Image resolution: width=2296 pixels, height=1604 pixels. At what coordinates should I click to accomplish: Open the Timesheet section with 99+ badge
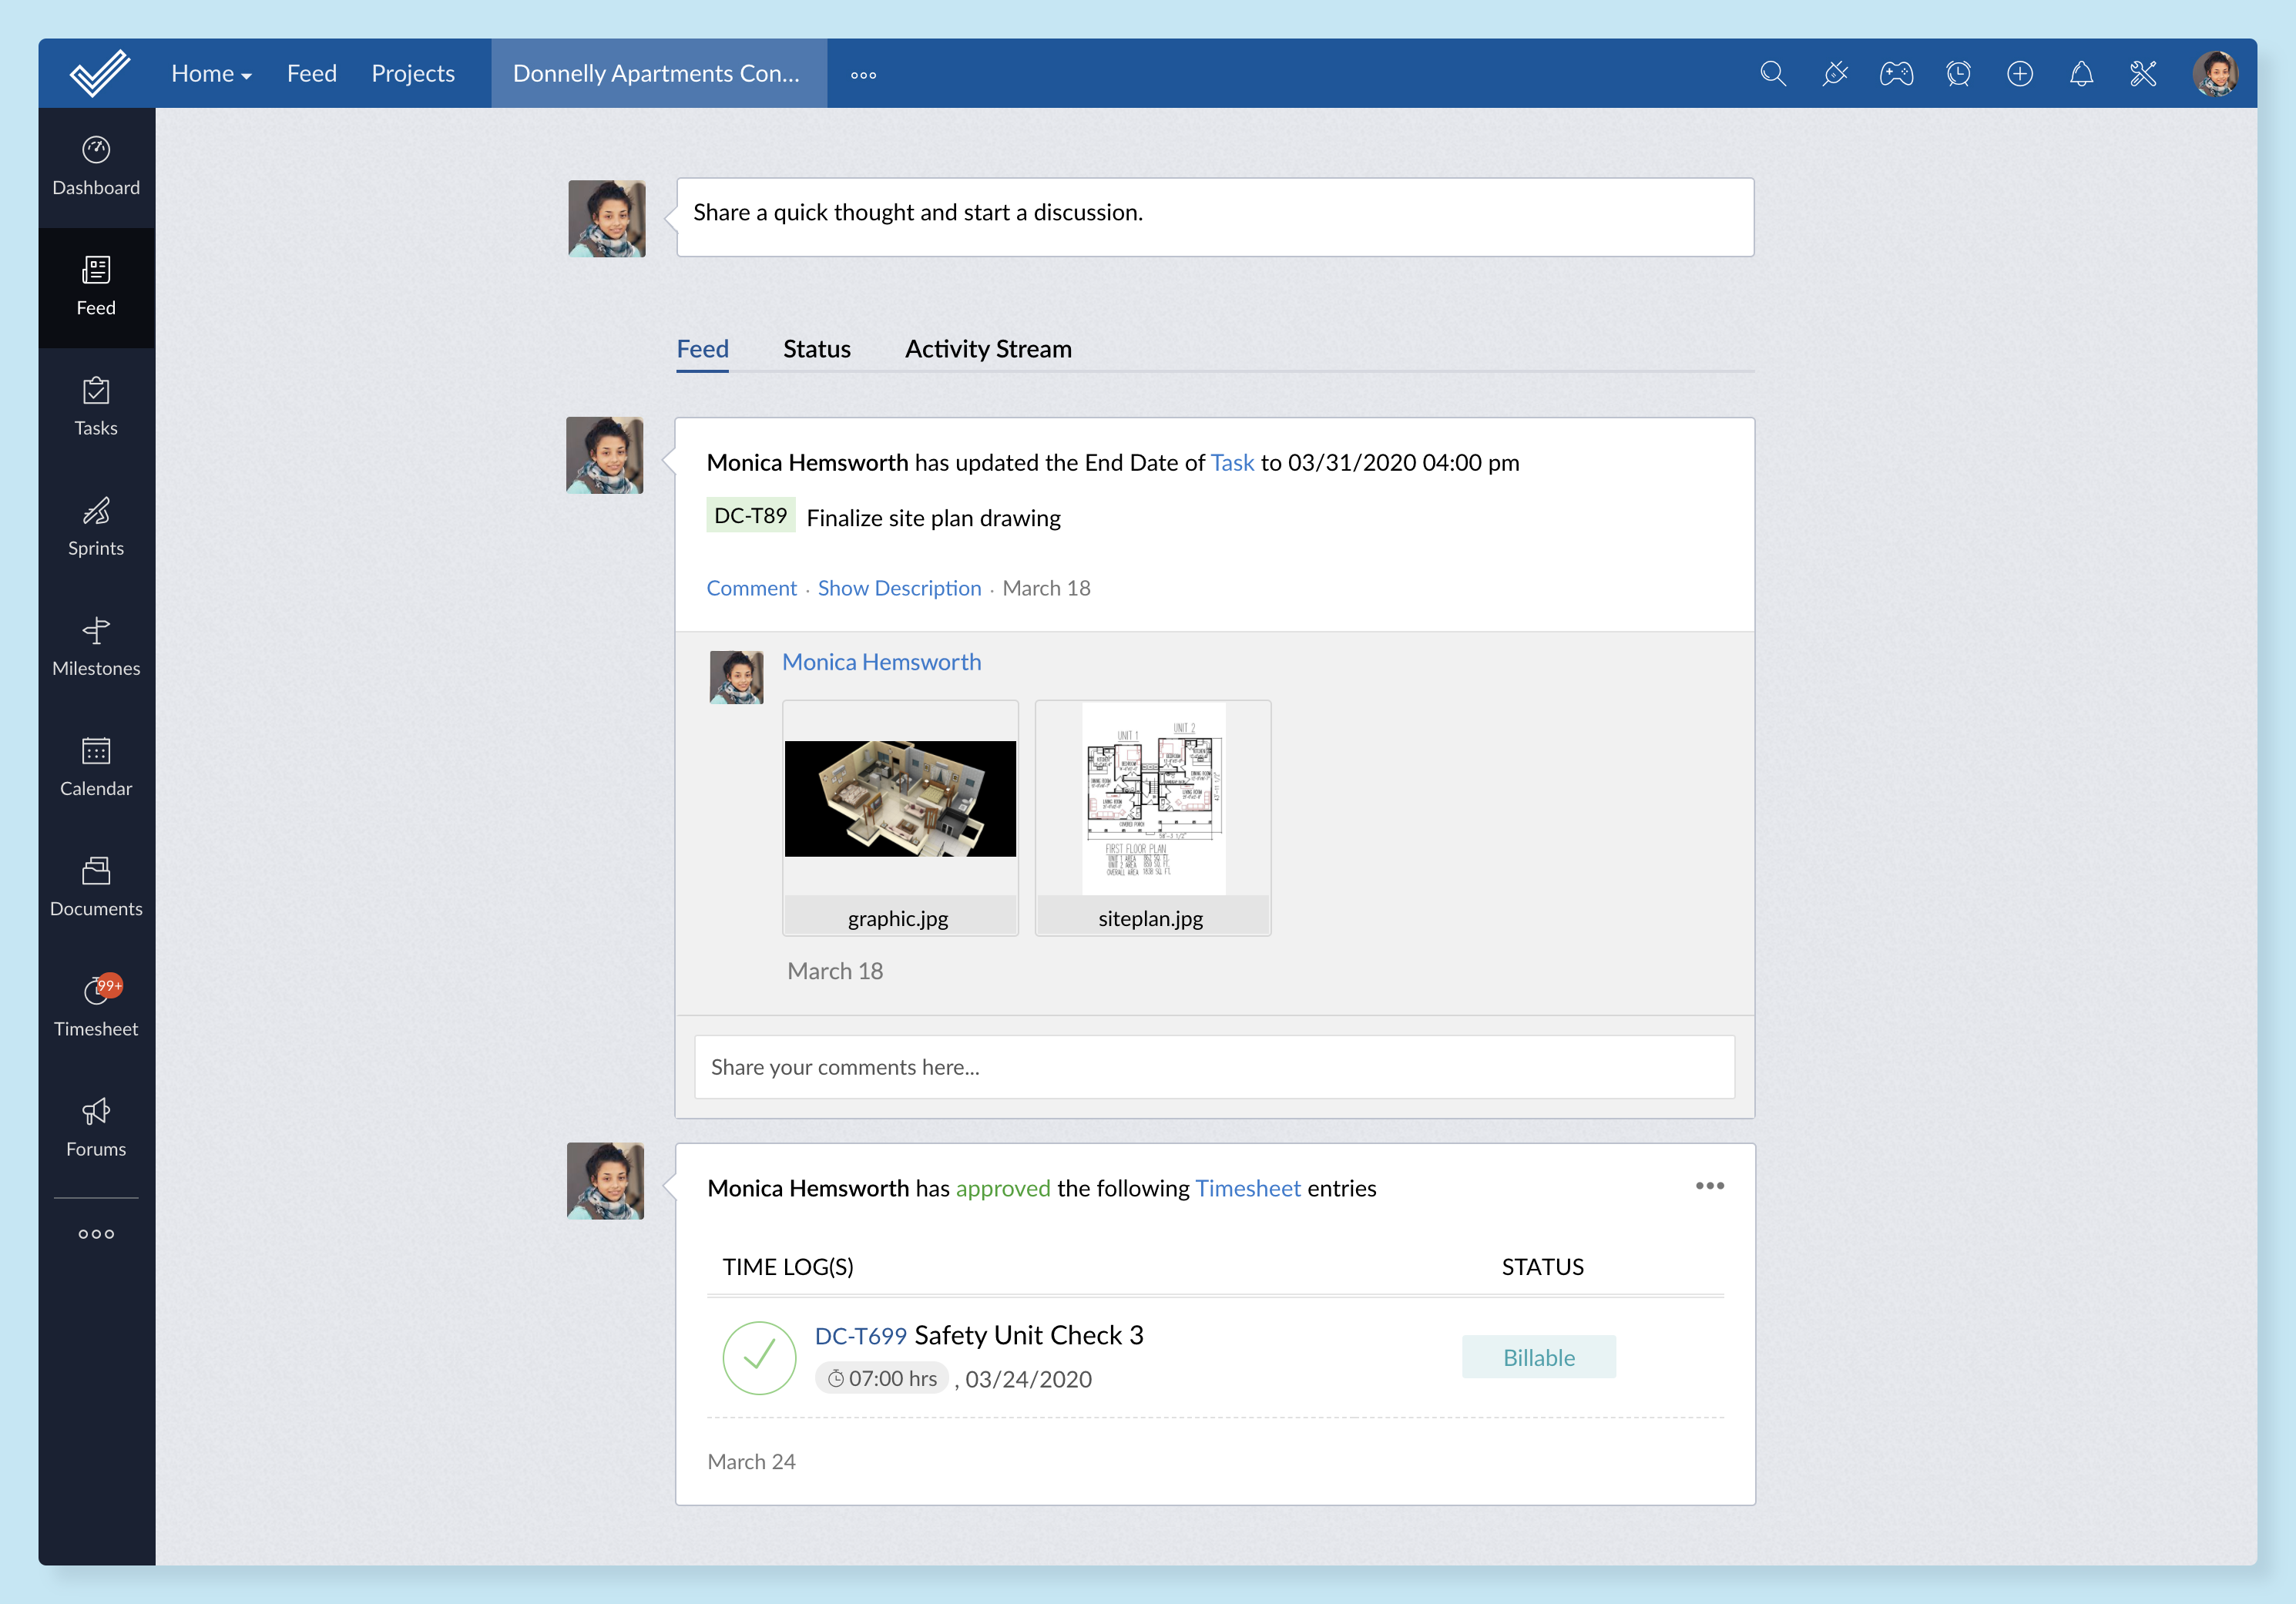pos(96,1006)
